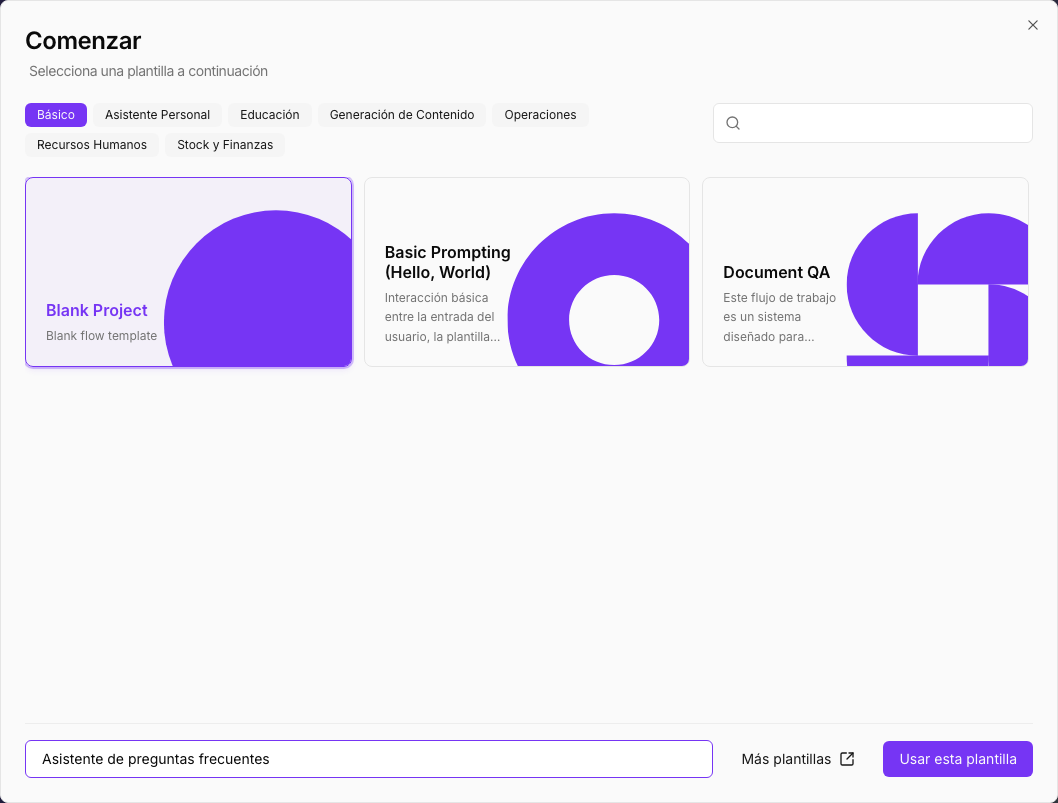Viewport: 1058px width, 803px height.
Task: Select the Basic Prompting (Hello, World) template
Action: pos(527,272)
